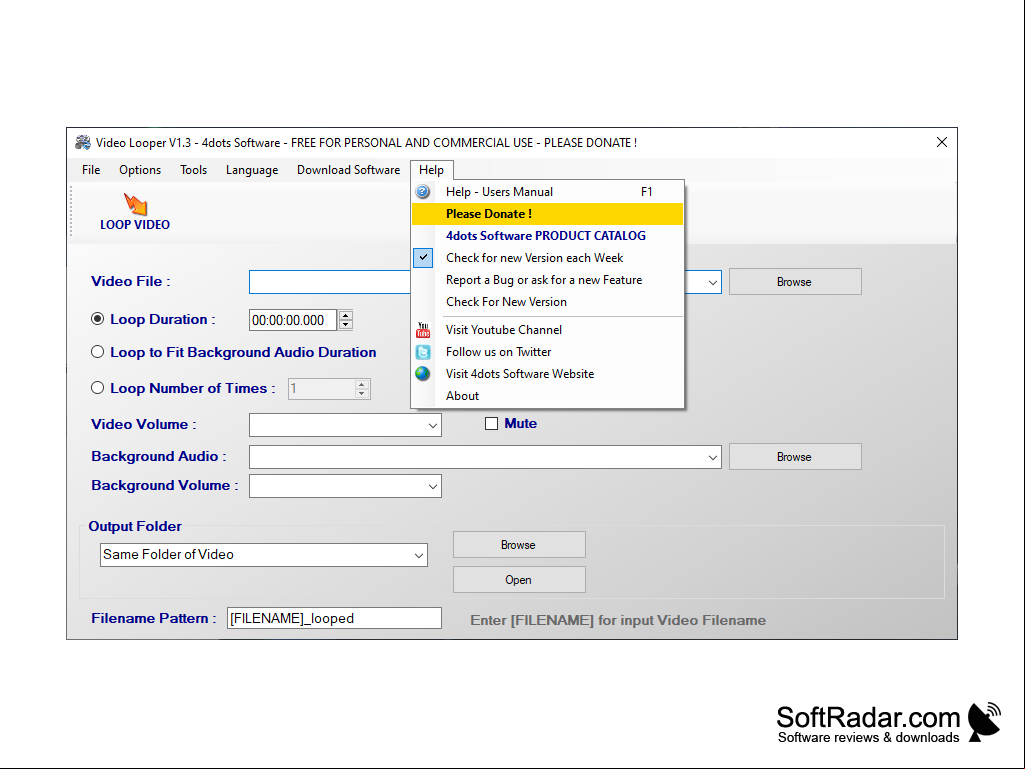Choose Visit 4dots Software Website
Screen dimensions: 1025x769
pos(548,374)
